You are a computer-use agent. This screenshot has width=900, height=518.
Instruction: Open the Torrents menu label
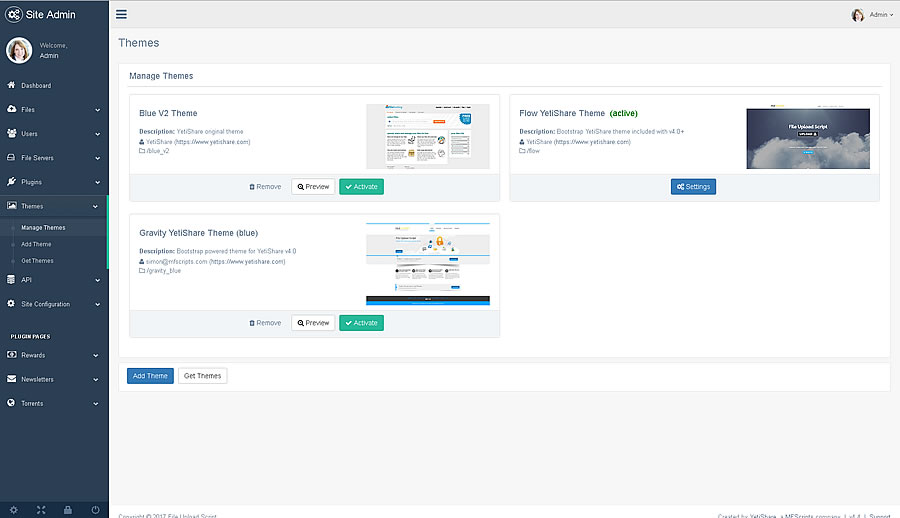tap(32, 404)
